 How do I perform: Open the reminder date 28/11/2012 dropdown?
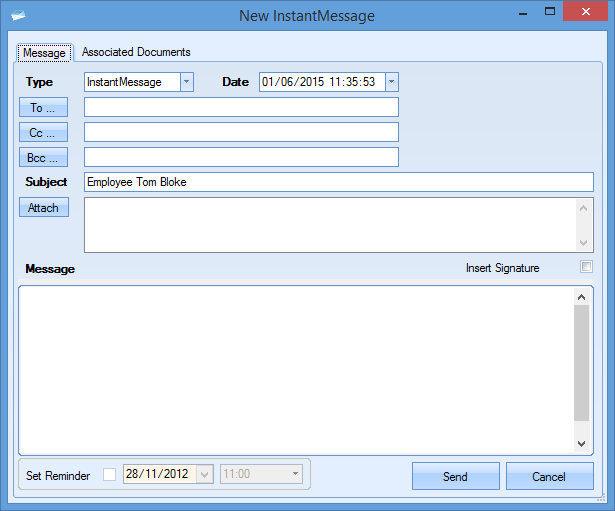206,474
